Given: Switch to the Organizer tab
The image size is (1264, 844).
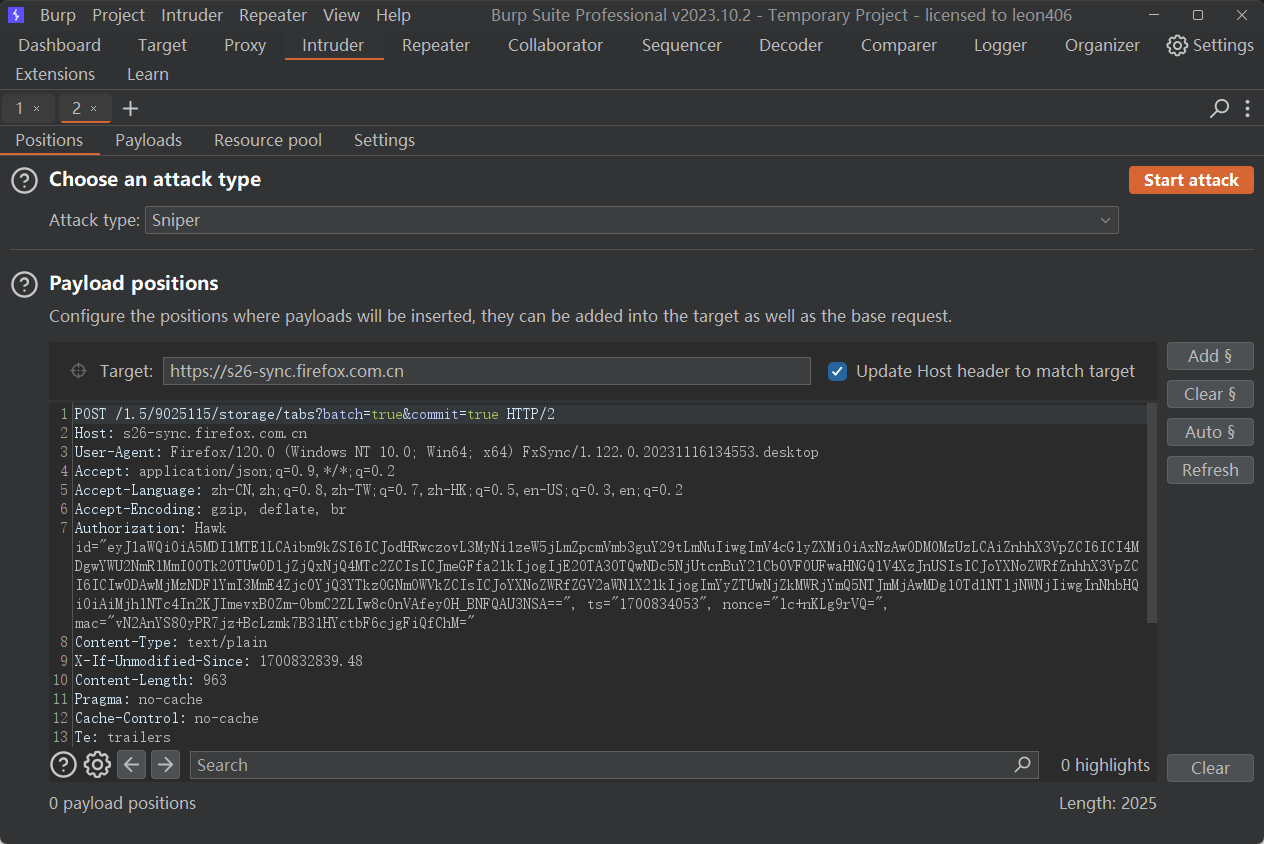Looking at the screenshot, I should [x=1102, y=45].
